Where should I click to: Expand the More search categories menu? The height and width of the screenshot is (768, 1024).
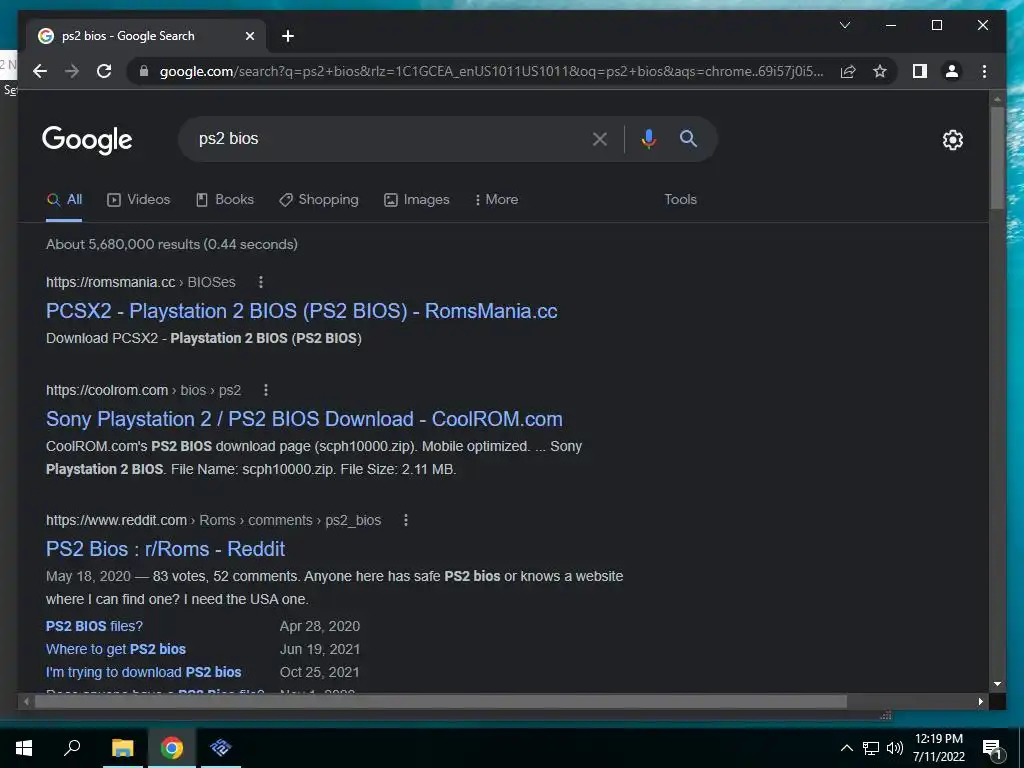tap(496, 200)
